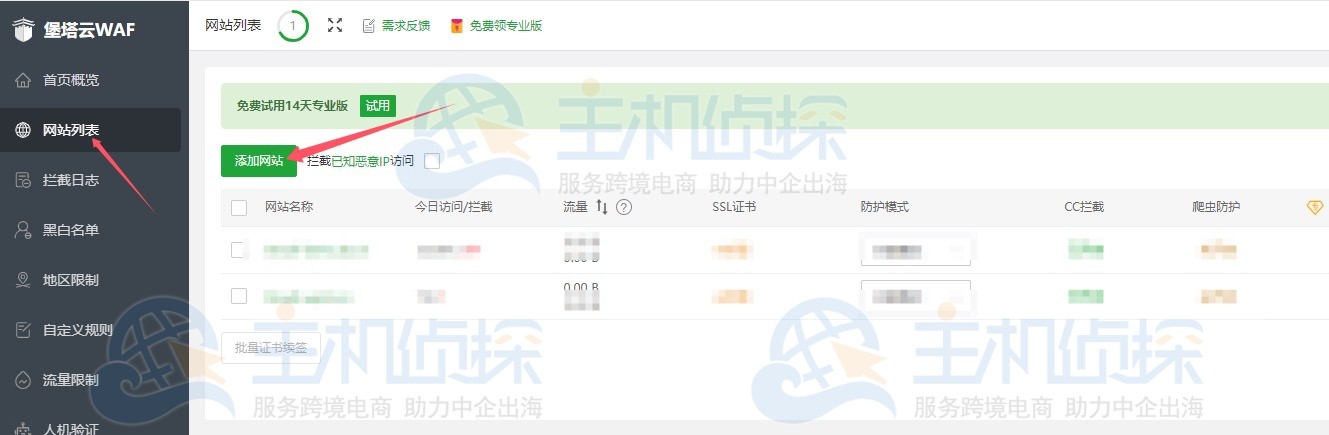Click the CC拦截 column header
The width and height of the screenshot is (1329, 435).
click(1084, 207)
